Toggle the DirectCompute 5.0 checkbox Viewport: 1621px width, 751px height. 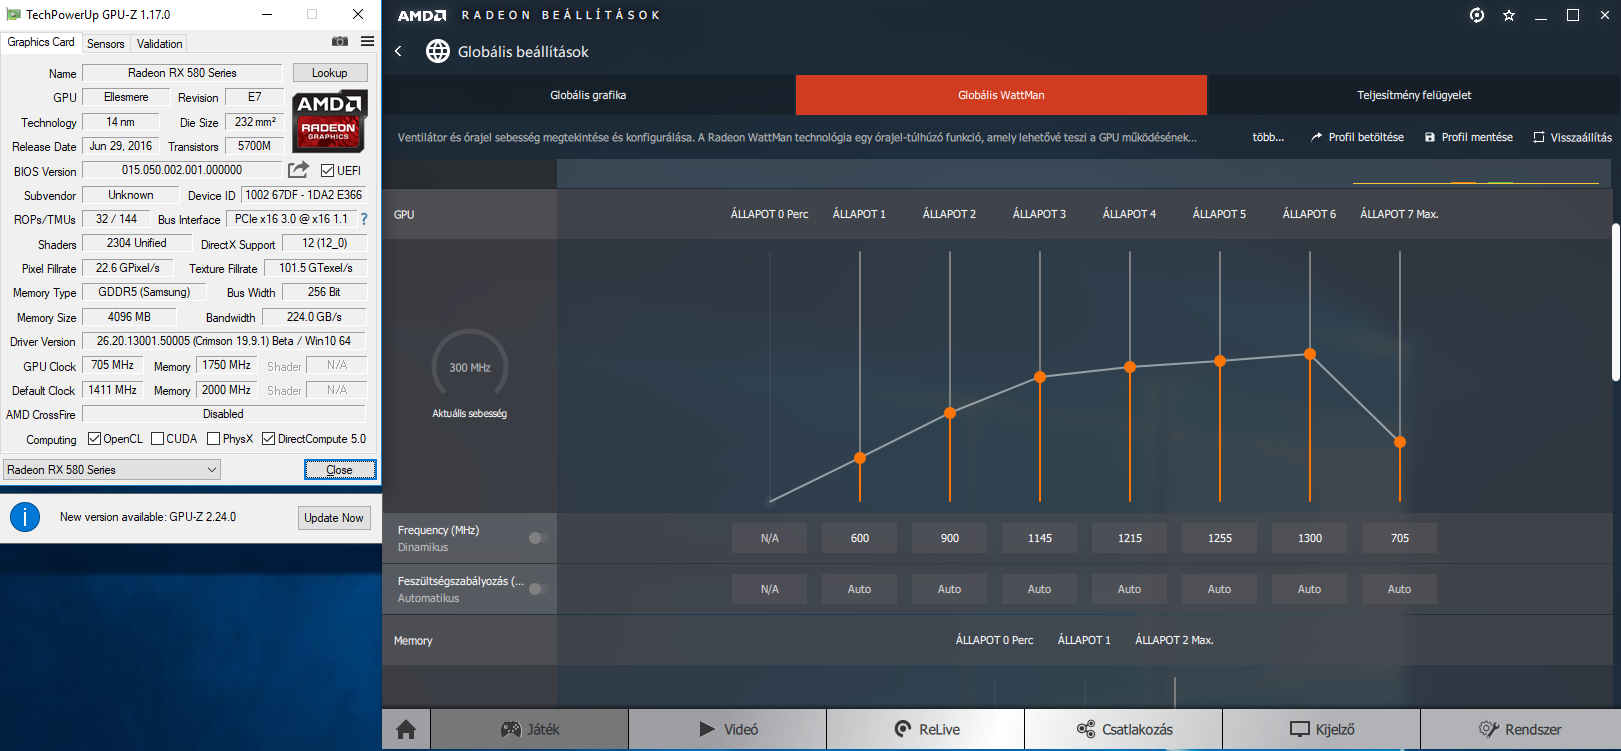pos(268,439)
